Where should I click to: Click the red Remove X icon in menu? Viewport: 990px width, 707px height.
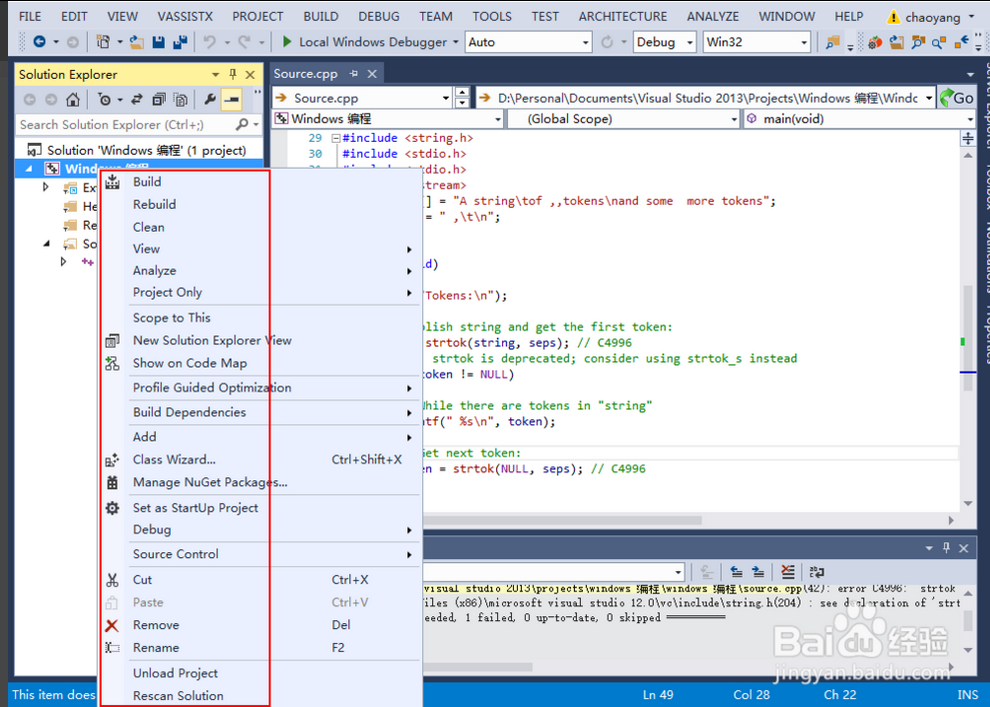coord(112,625)
